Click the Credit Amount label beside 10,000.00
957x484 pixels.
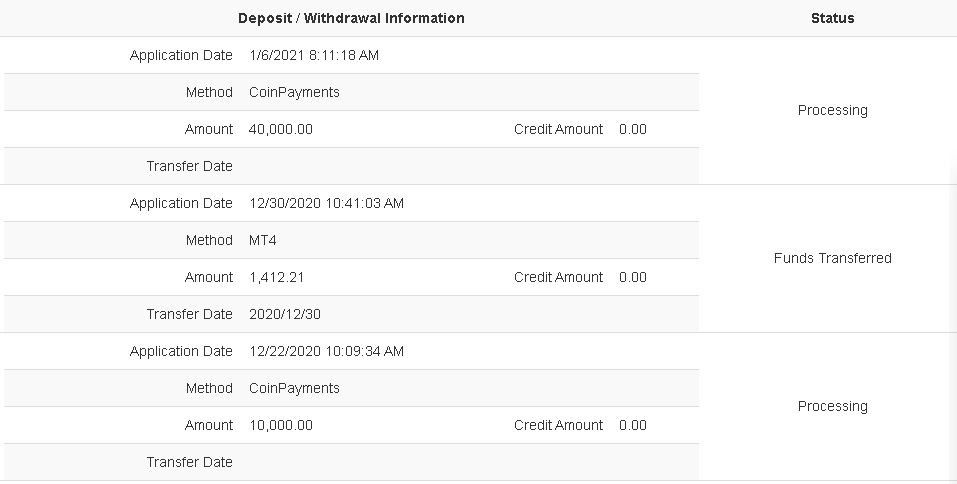pyautogui.click(x=558, y=425)
